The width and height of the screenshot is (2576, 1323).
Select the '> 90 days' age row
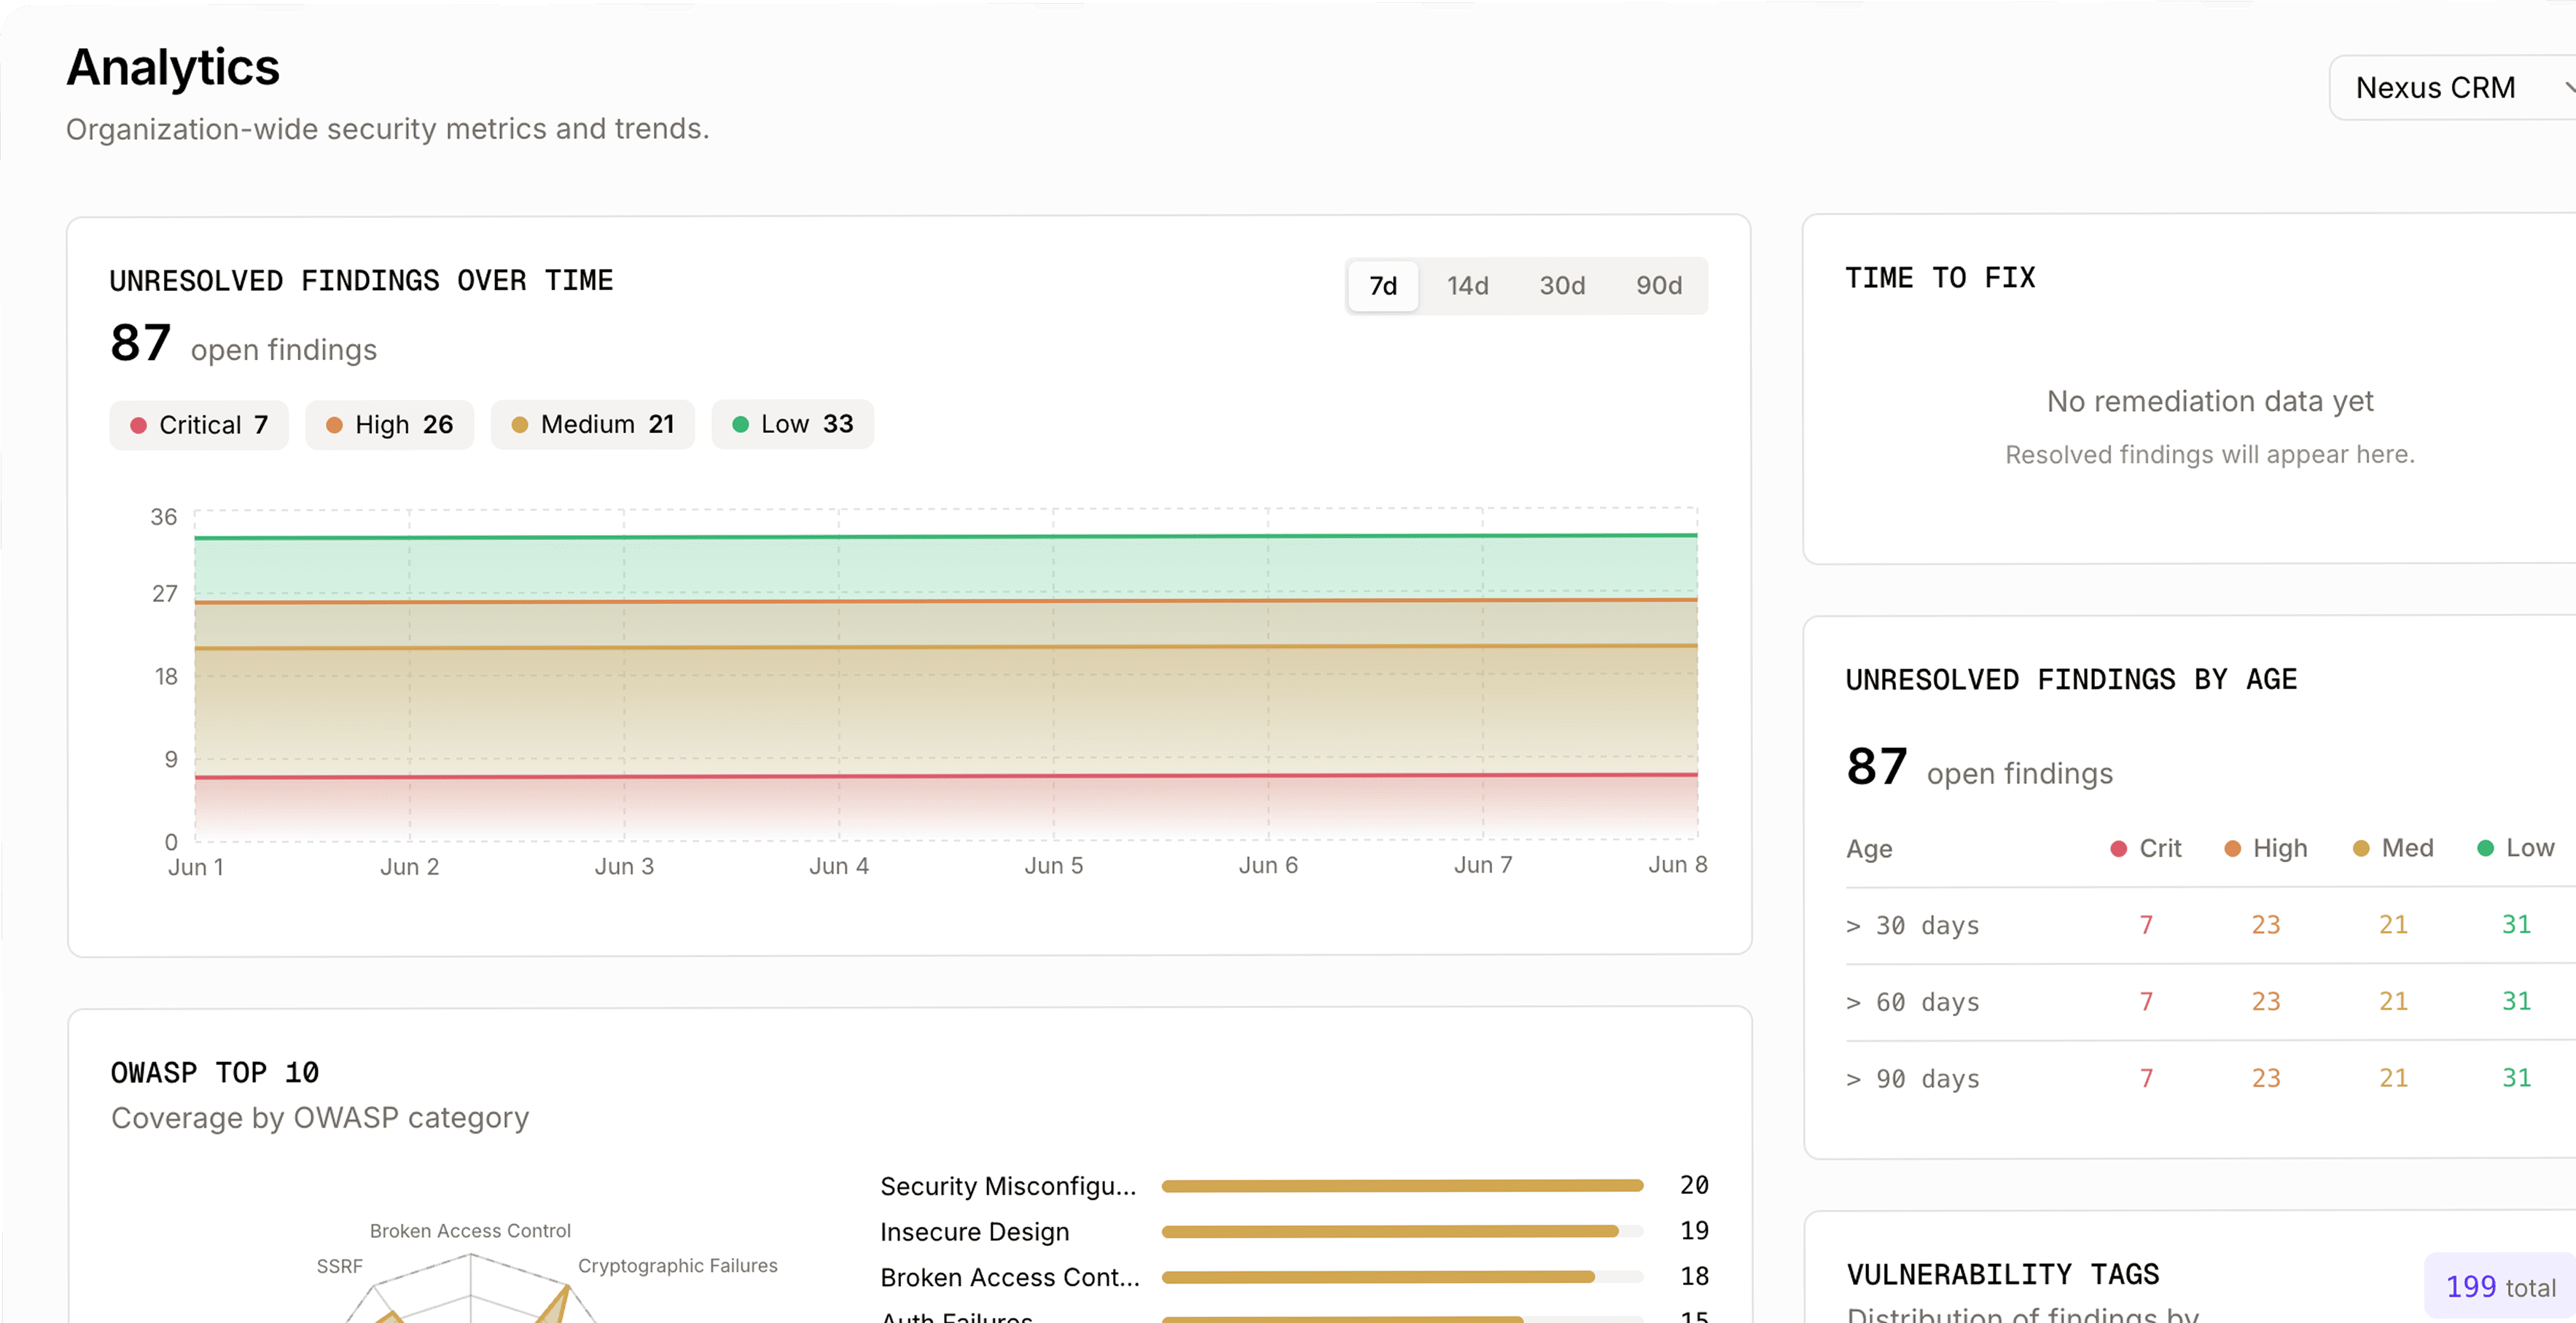click(2210, 1079)
